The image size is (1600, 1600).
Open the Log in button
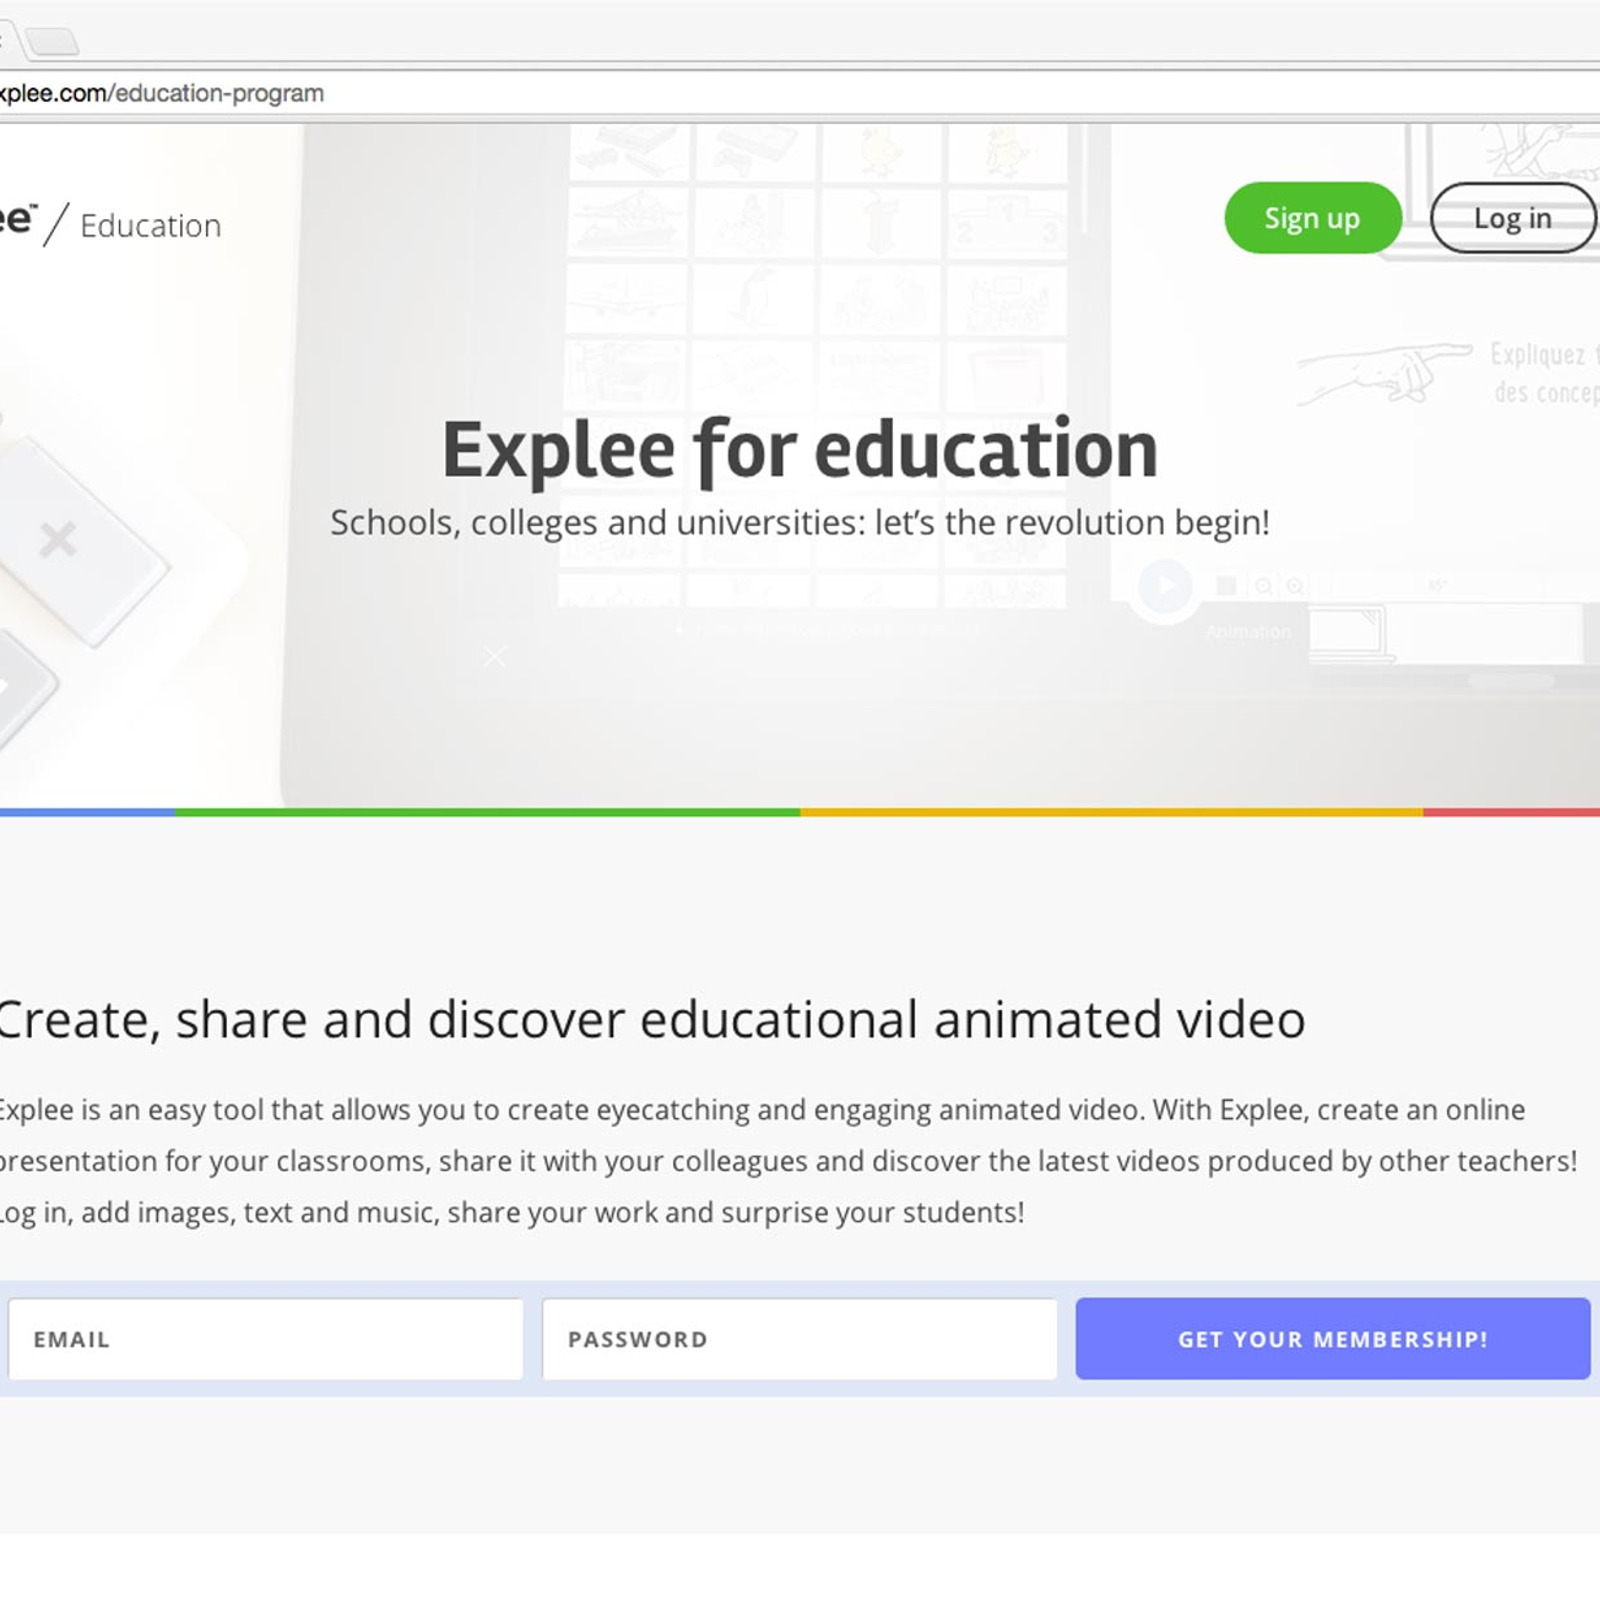pos(1512,218)
